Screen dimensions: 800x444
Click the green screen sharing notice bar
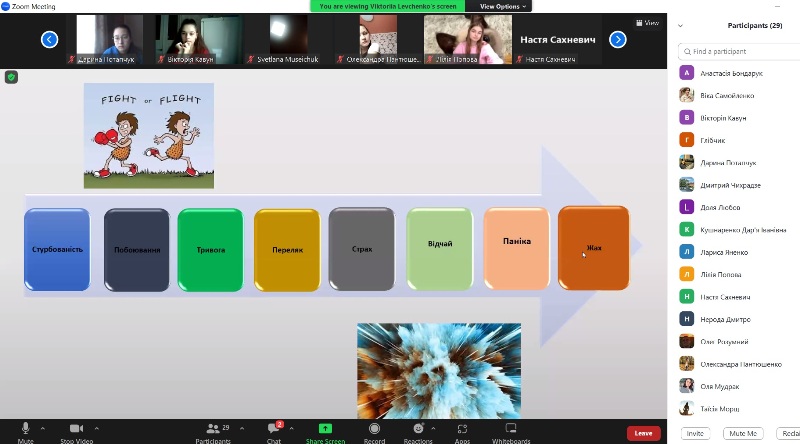pos(388,6)
